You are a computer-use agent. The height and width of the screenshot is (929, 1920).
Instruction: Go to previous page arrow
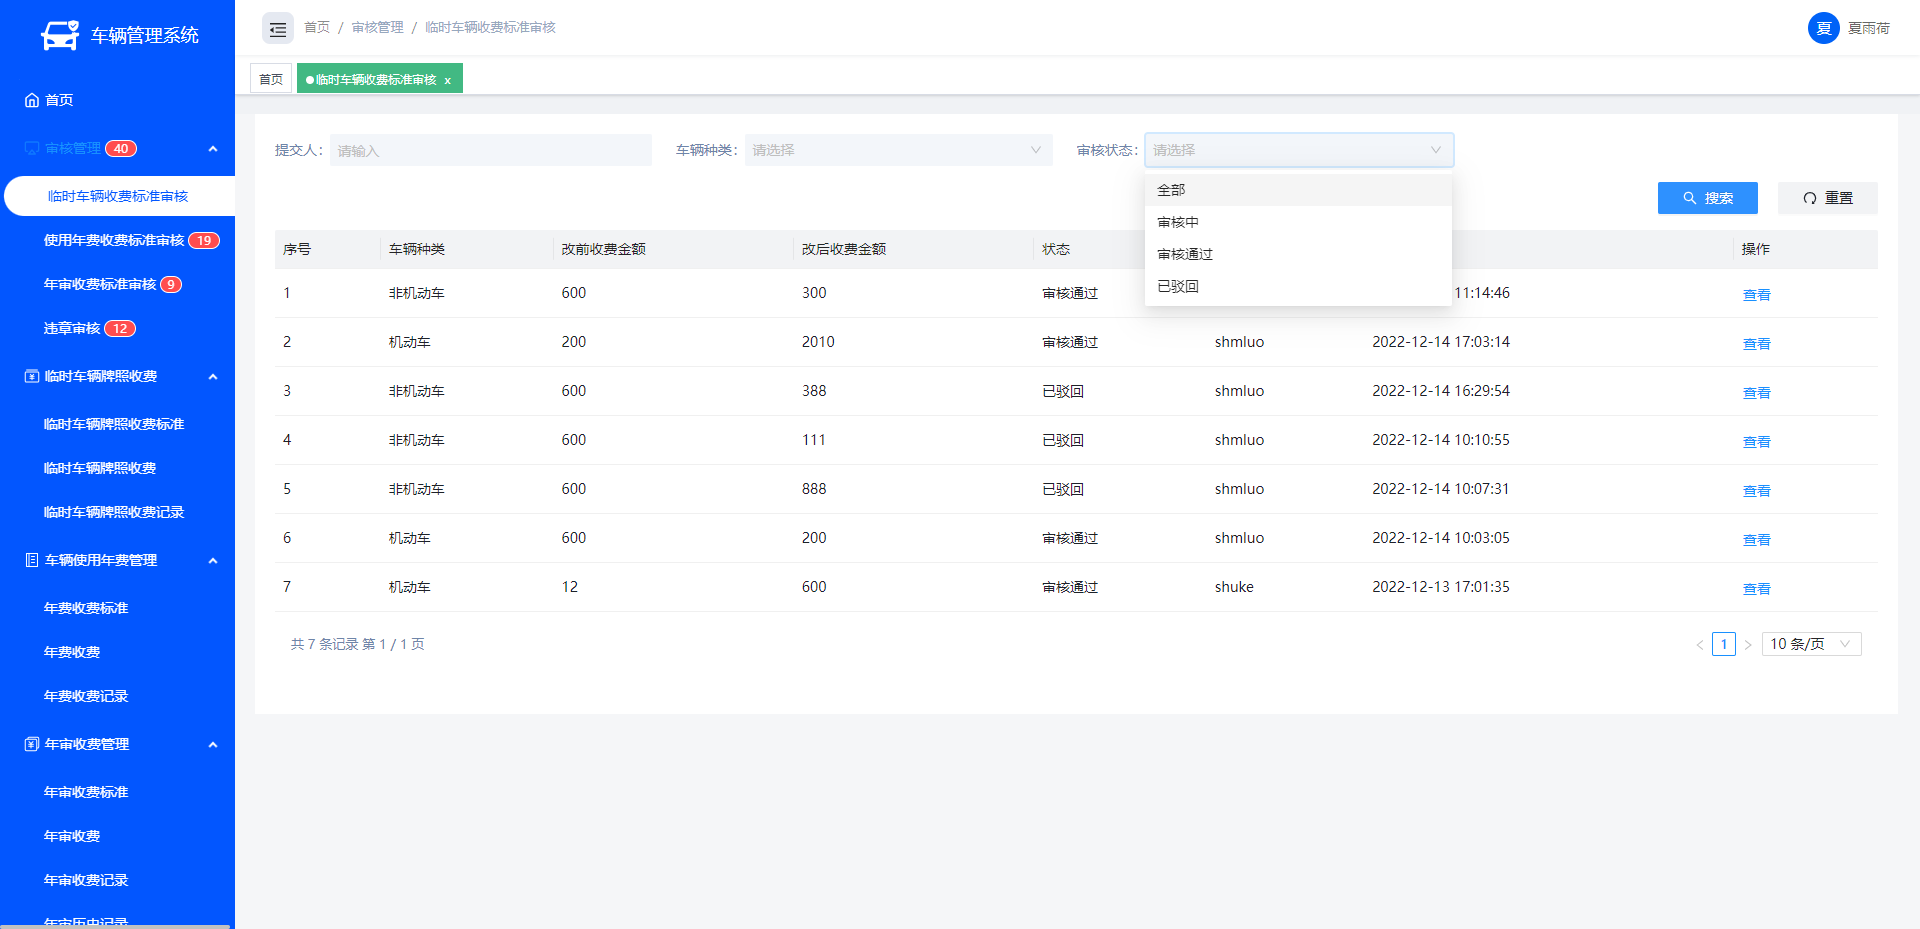tap(1699, 645)
